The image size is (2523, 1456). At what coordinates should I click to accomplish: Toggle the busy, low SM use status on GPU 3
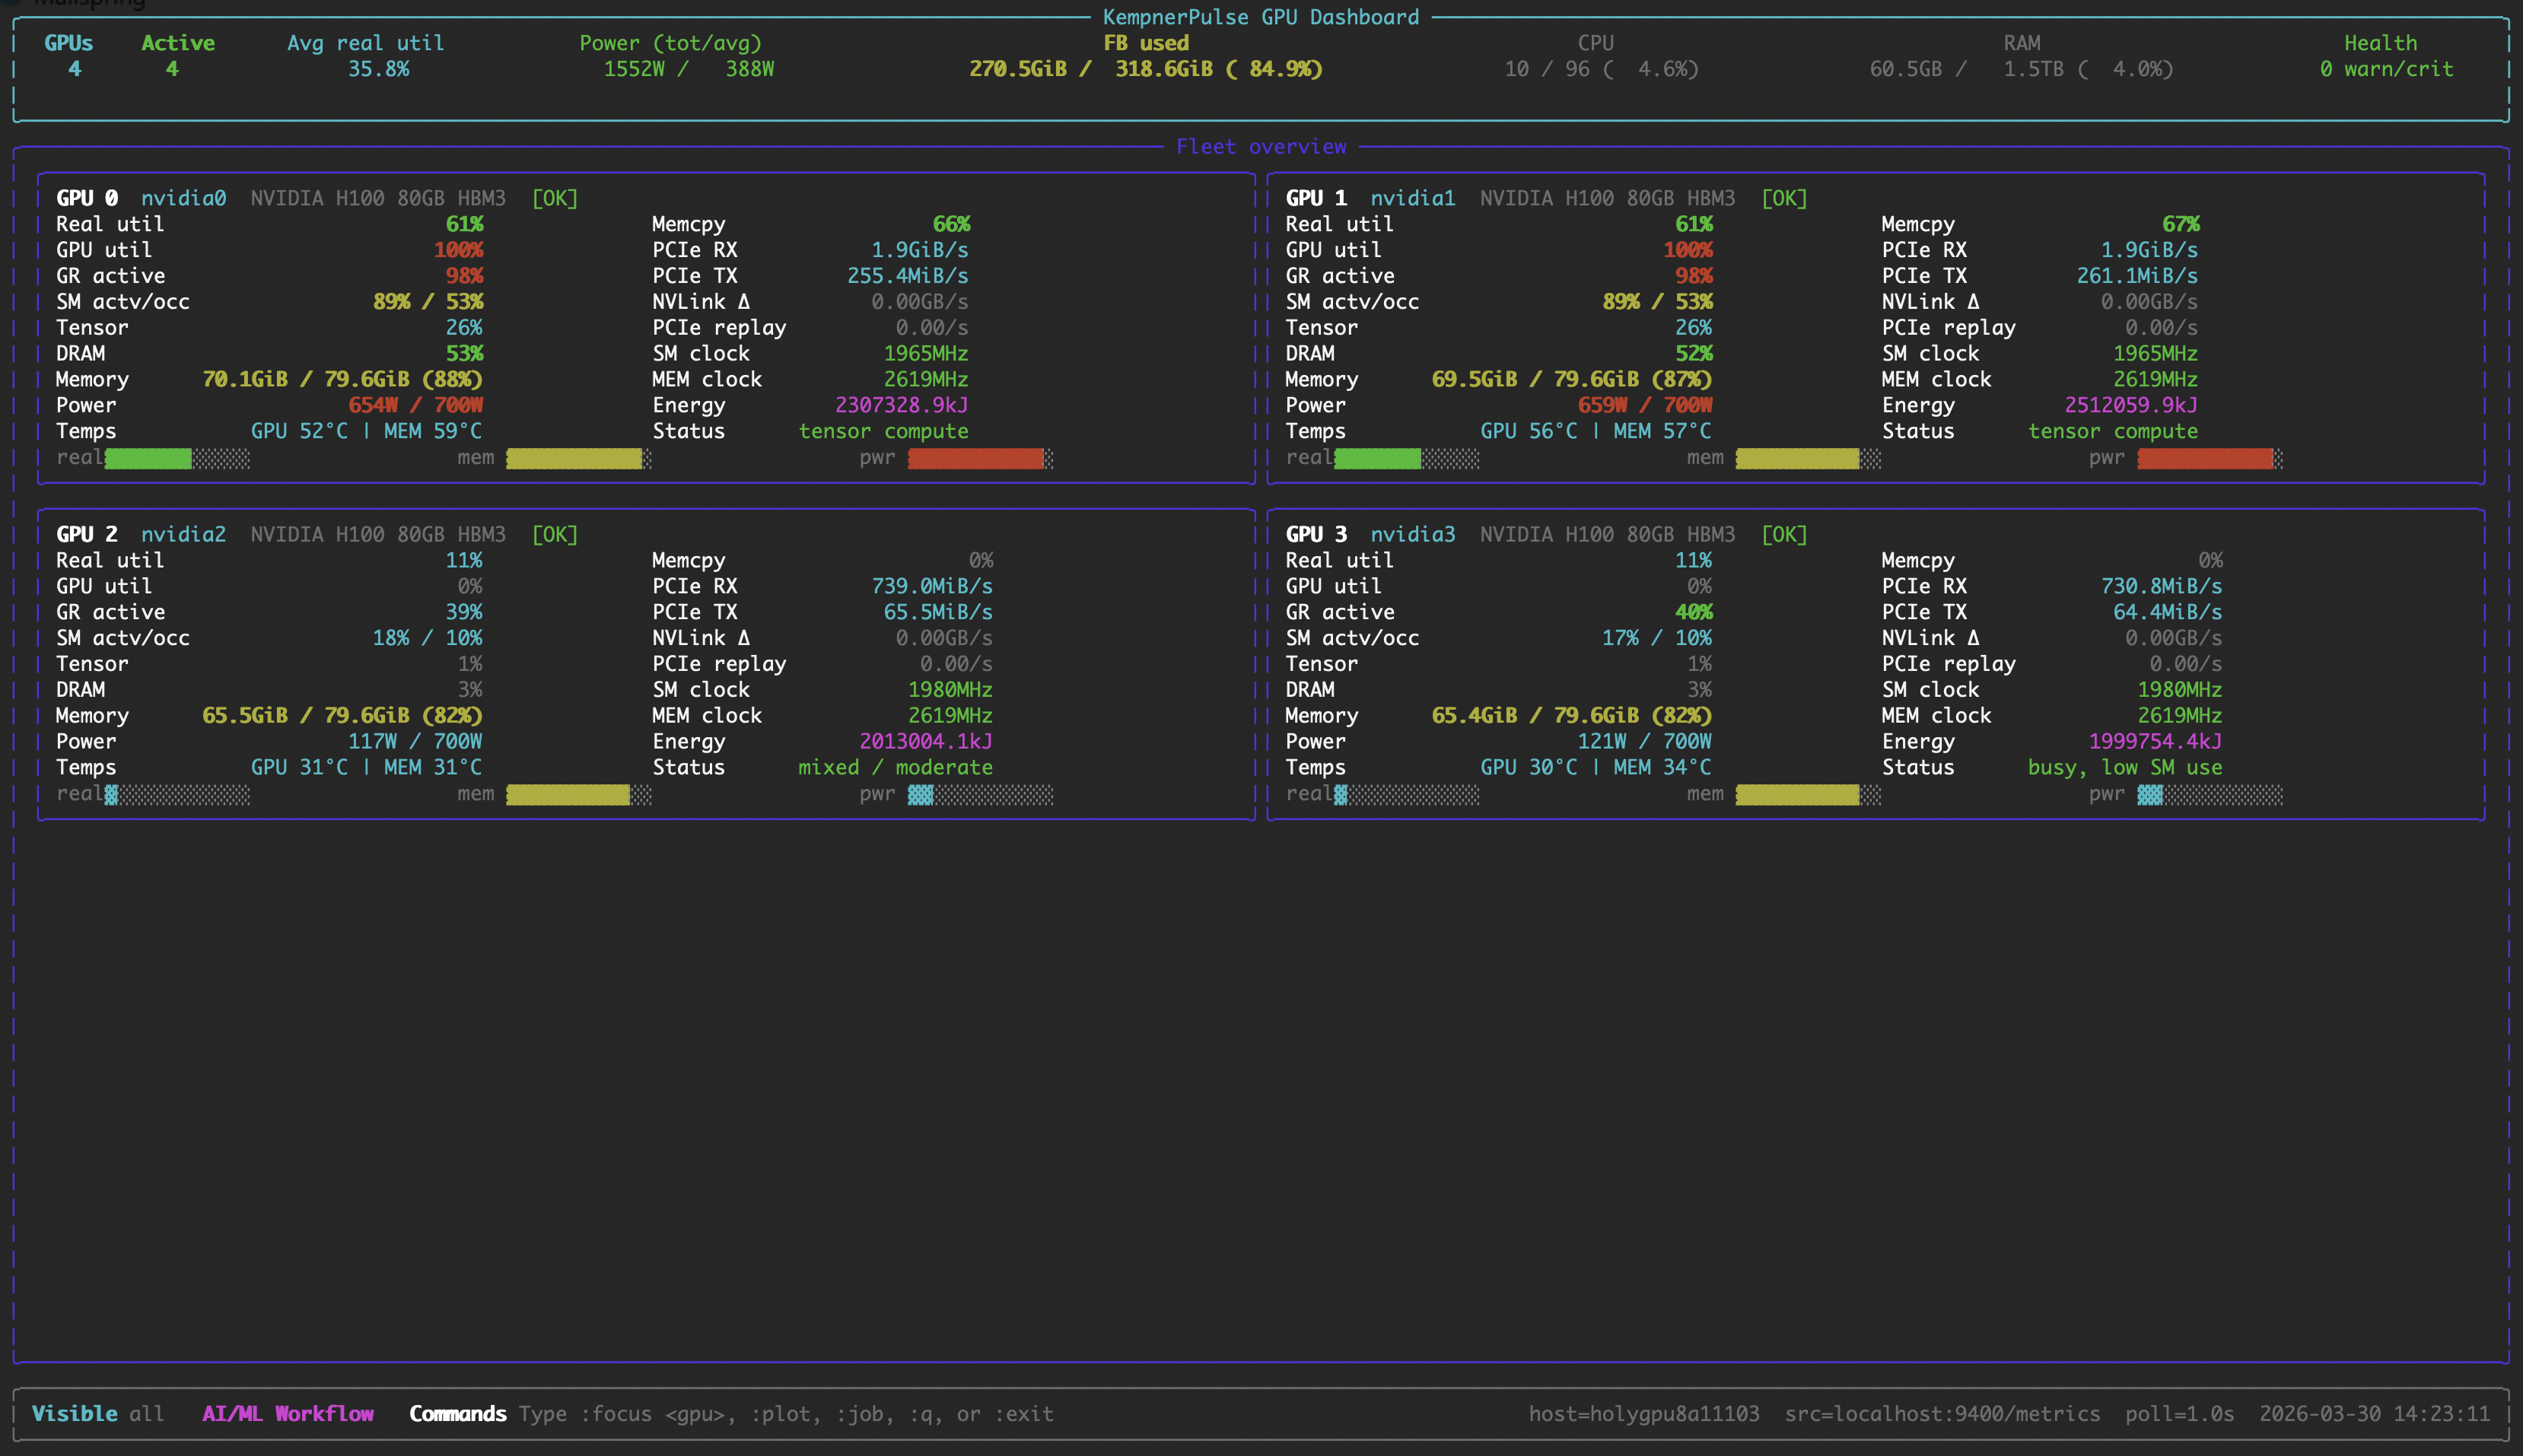click(2126, 767)
